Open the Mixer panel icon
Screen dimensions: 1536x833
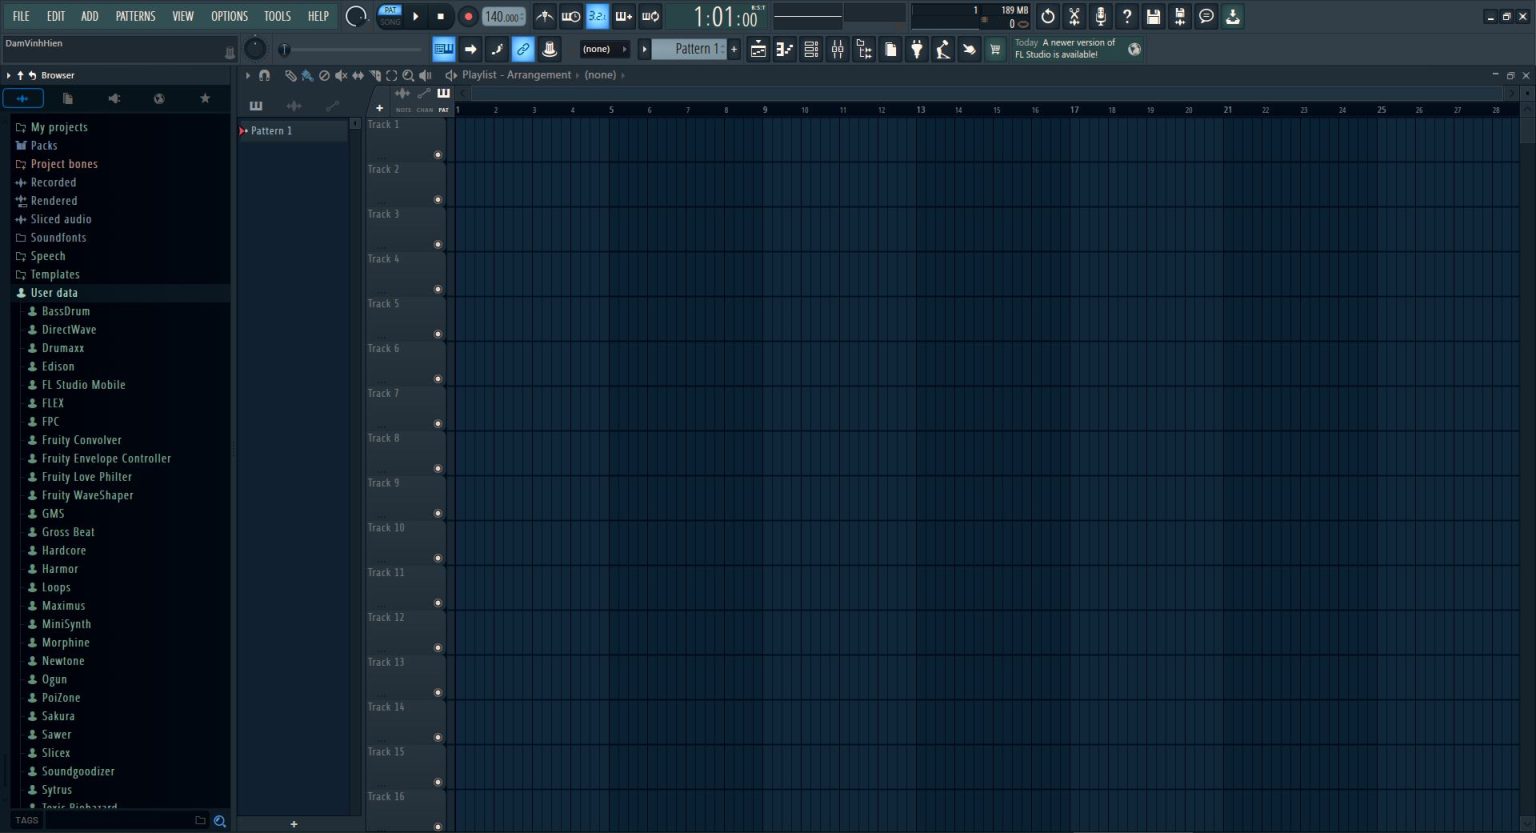(x=838, y=49)
